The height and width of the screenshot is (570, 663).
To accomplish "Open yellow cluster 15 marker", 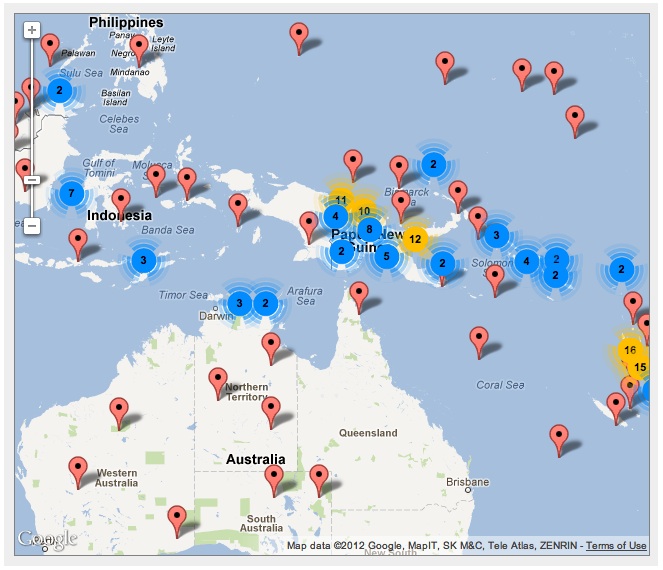I will (x=640, y=367).
